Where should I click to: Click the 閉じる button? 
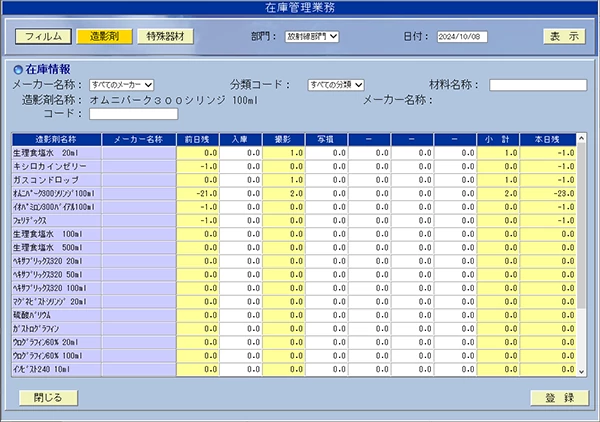48,398
